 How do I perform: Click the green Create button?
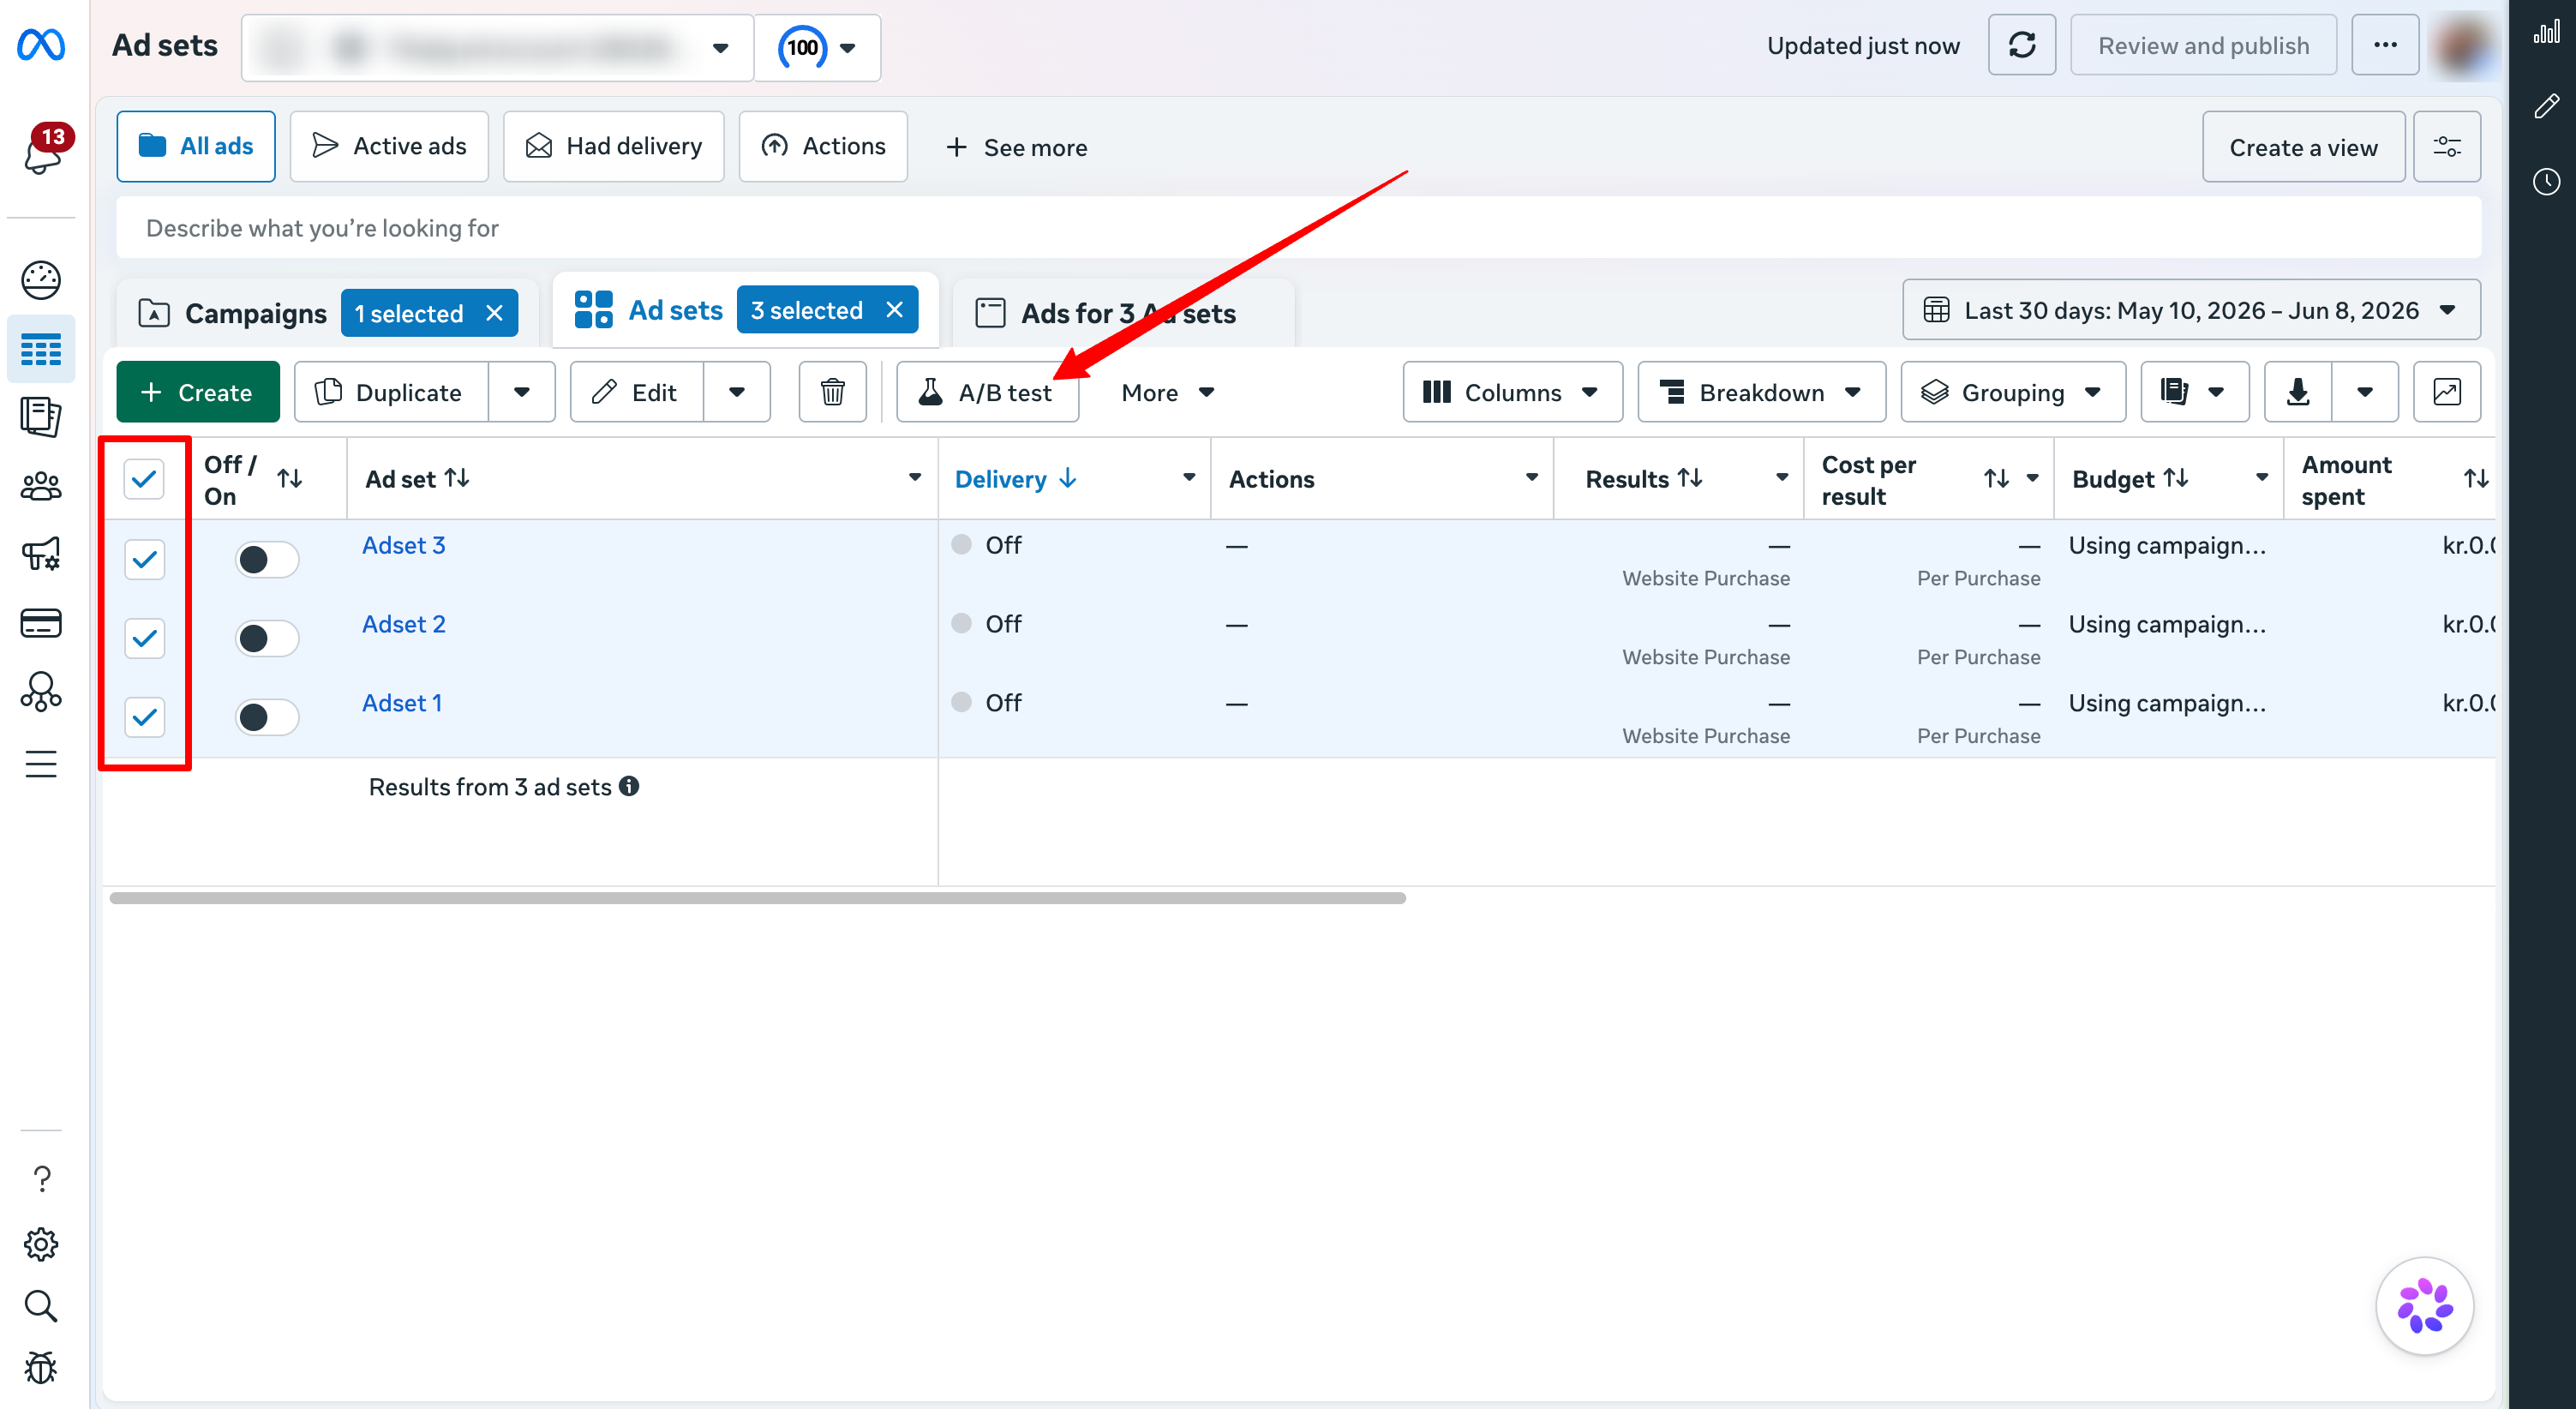[x=198, y=392]
